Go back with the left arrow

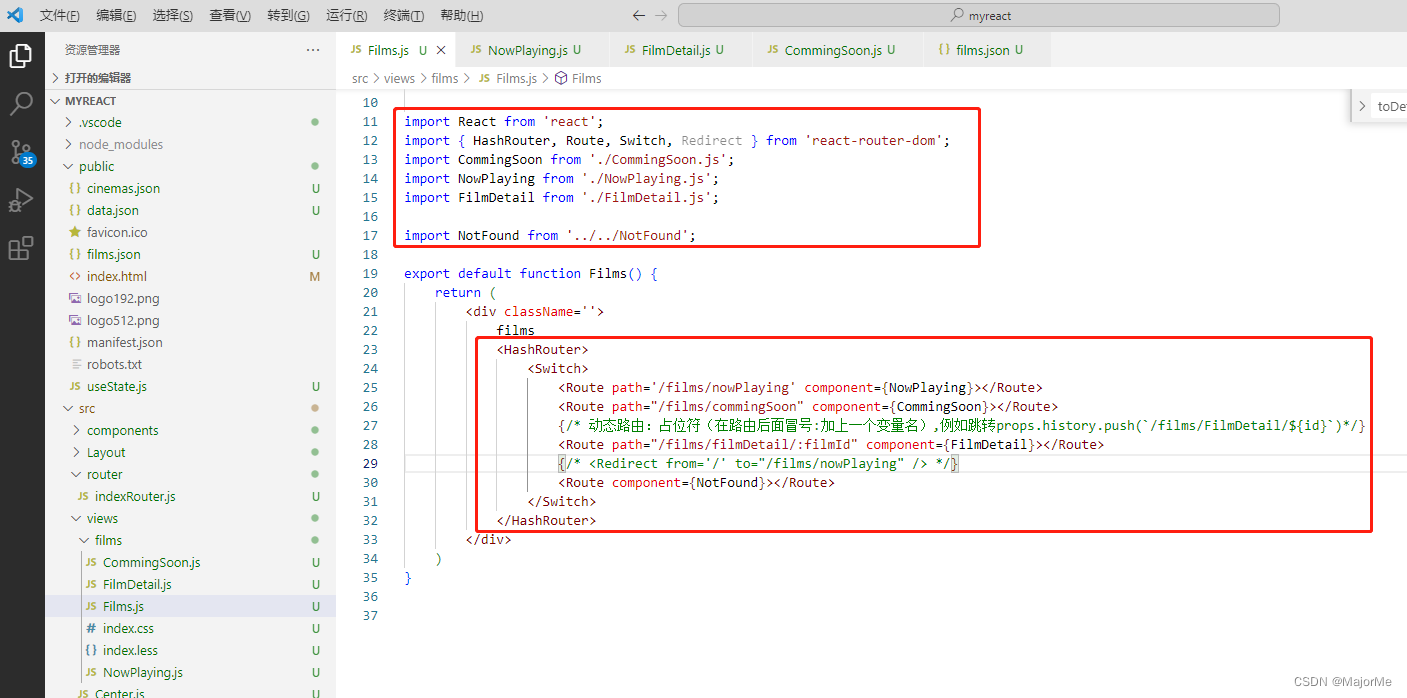639,15
